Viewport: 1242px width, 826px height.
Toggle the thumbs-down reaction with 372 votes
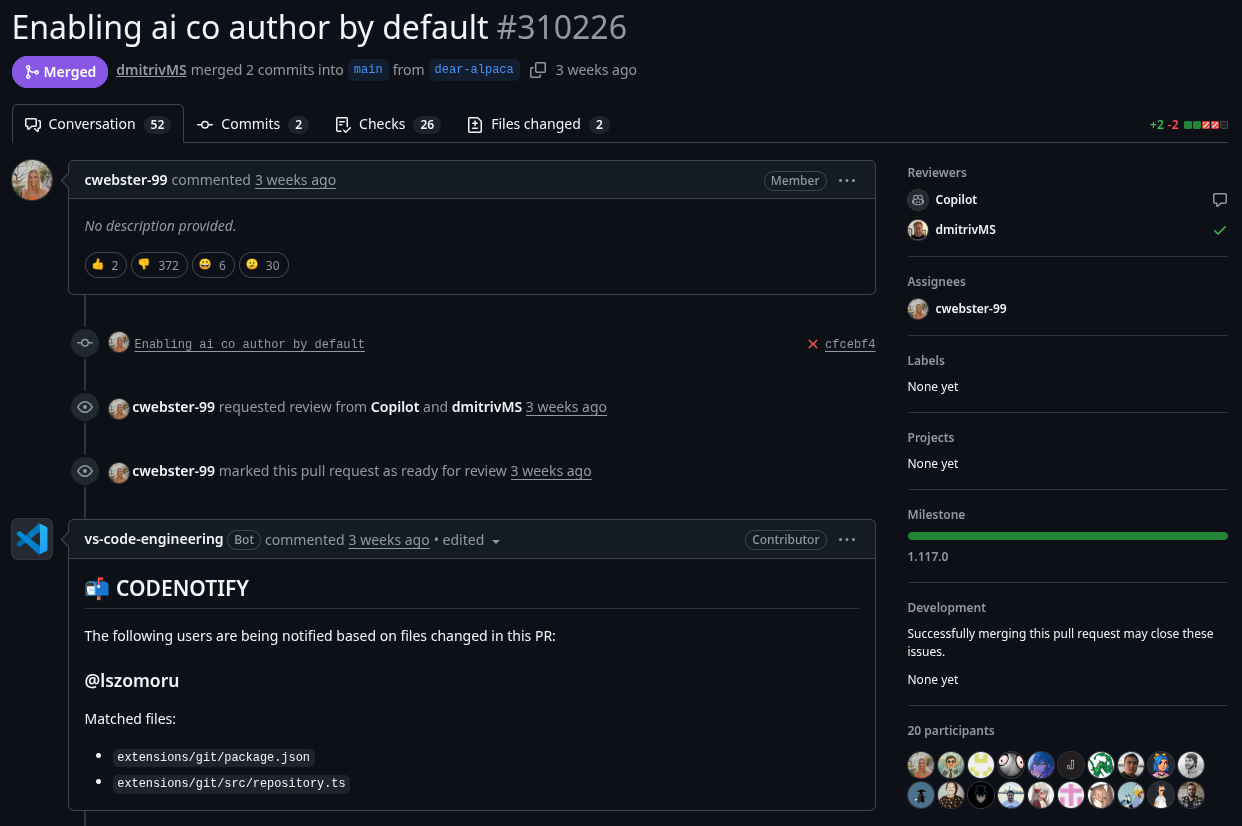point(159,265)
